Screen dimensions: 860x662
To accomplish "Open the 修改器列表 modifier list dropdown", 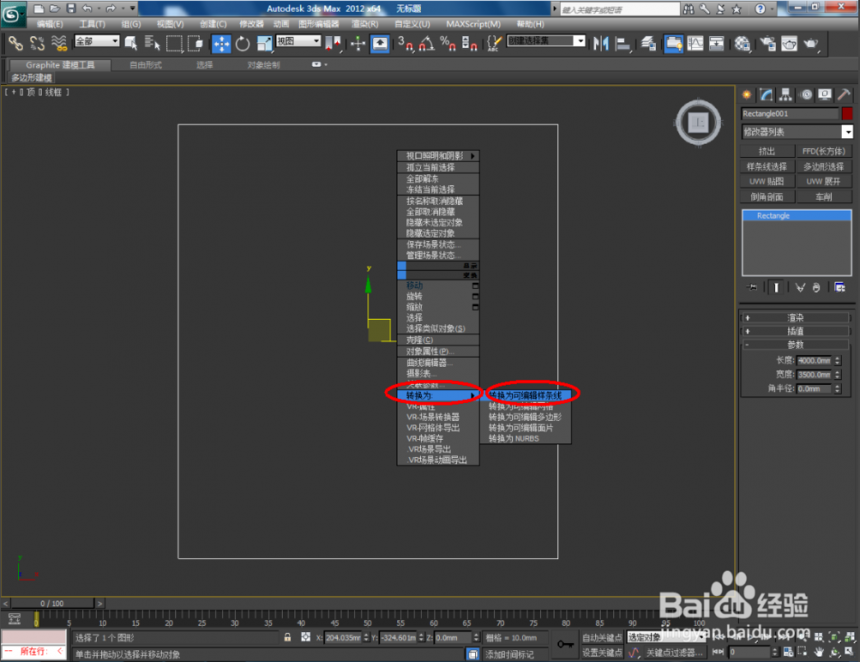I will [x=797, y=132].
